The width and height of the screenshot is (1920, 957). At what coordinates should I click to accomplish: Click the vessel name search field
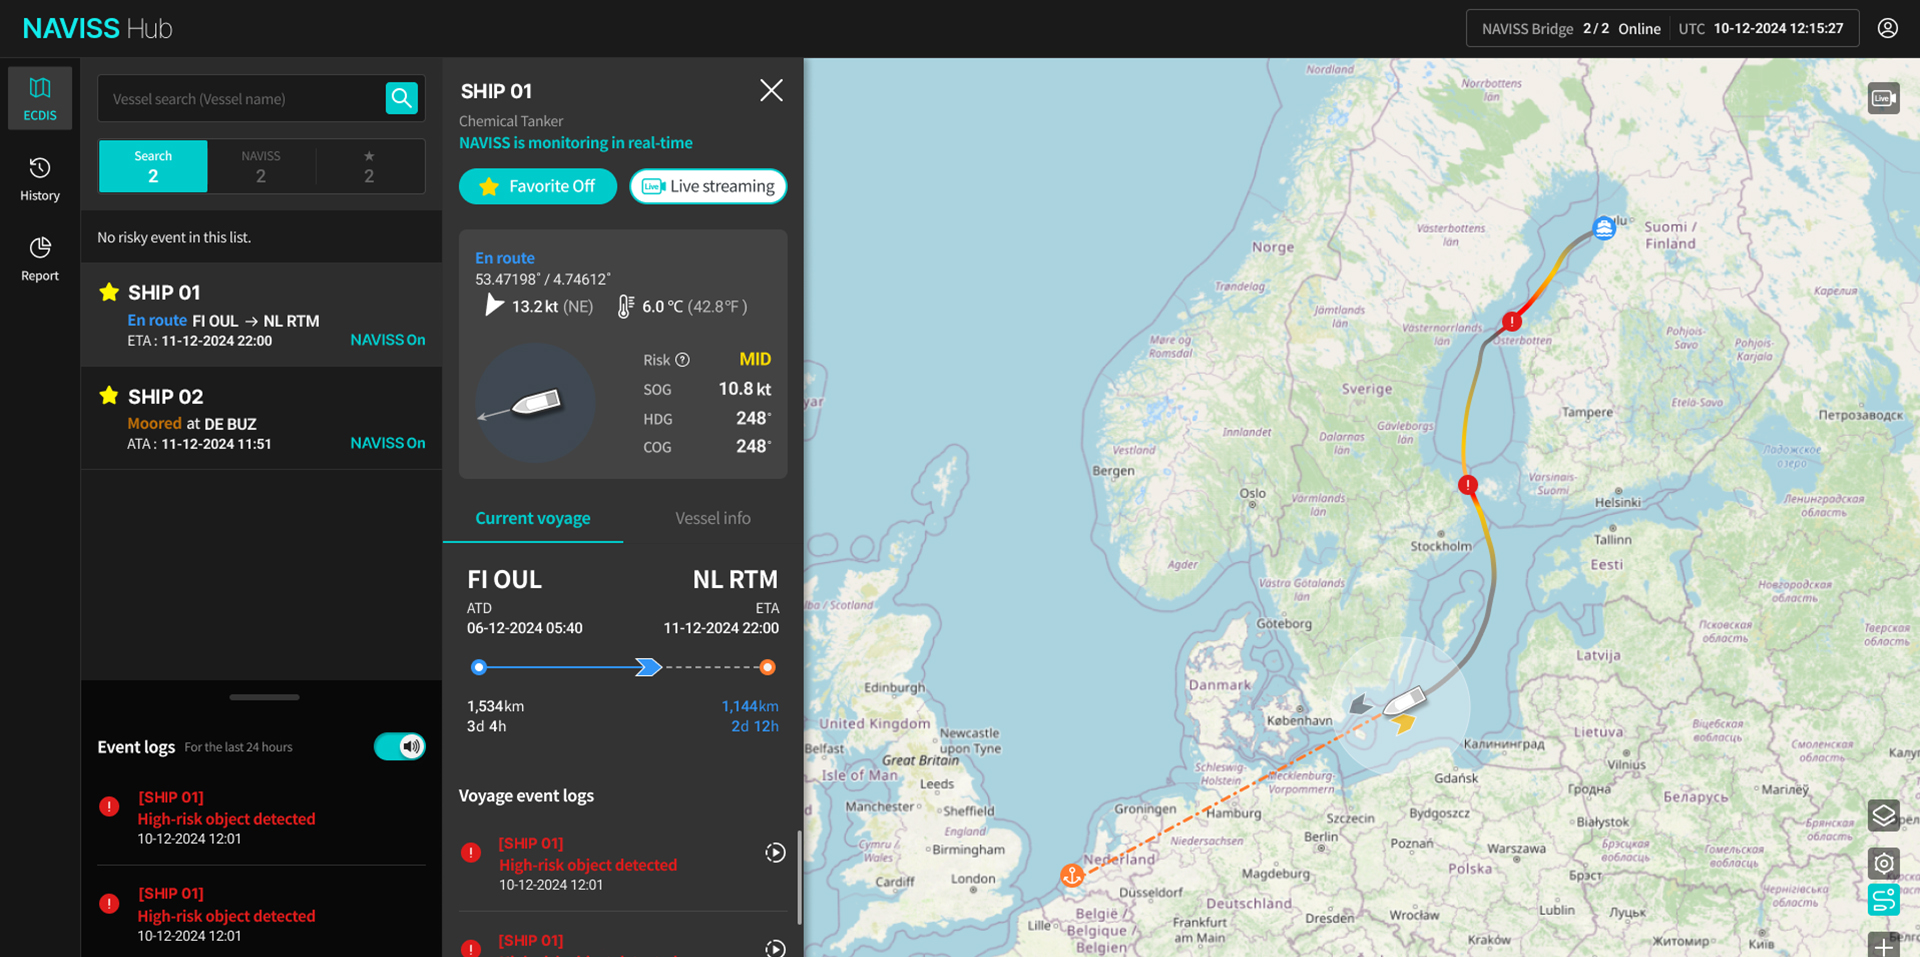(x=240, y=99)
